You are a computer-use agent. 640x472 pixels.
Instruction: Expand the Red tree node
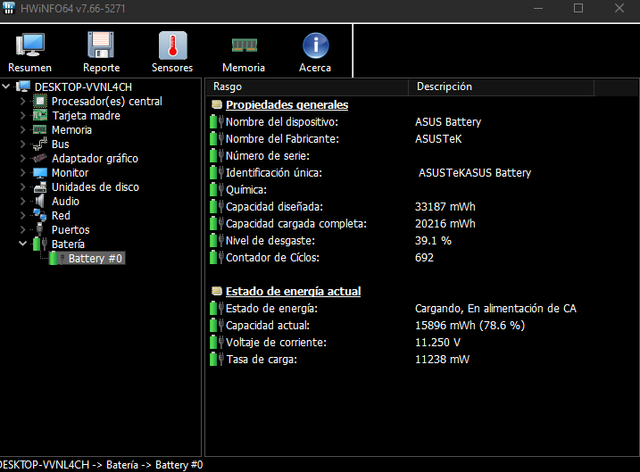23,216
